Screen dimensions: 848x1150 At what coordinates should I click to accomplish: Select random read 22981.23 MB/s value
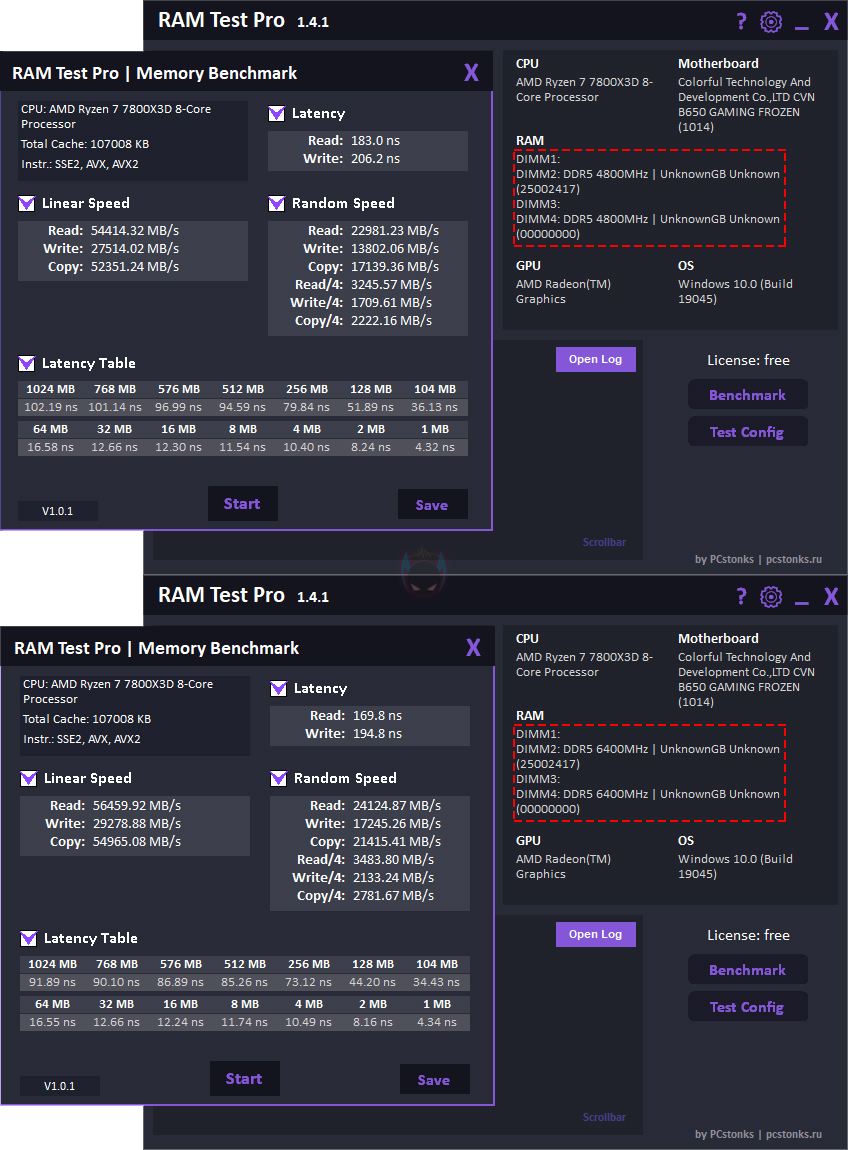(395, 230)
